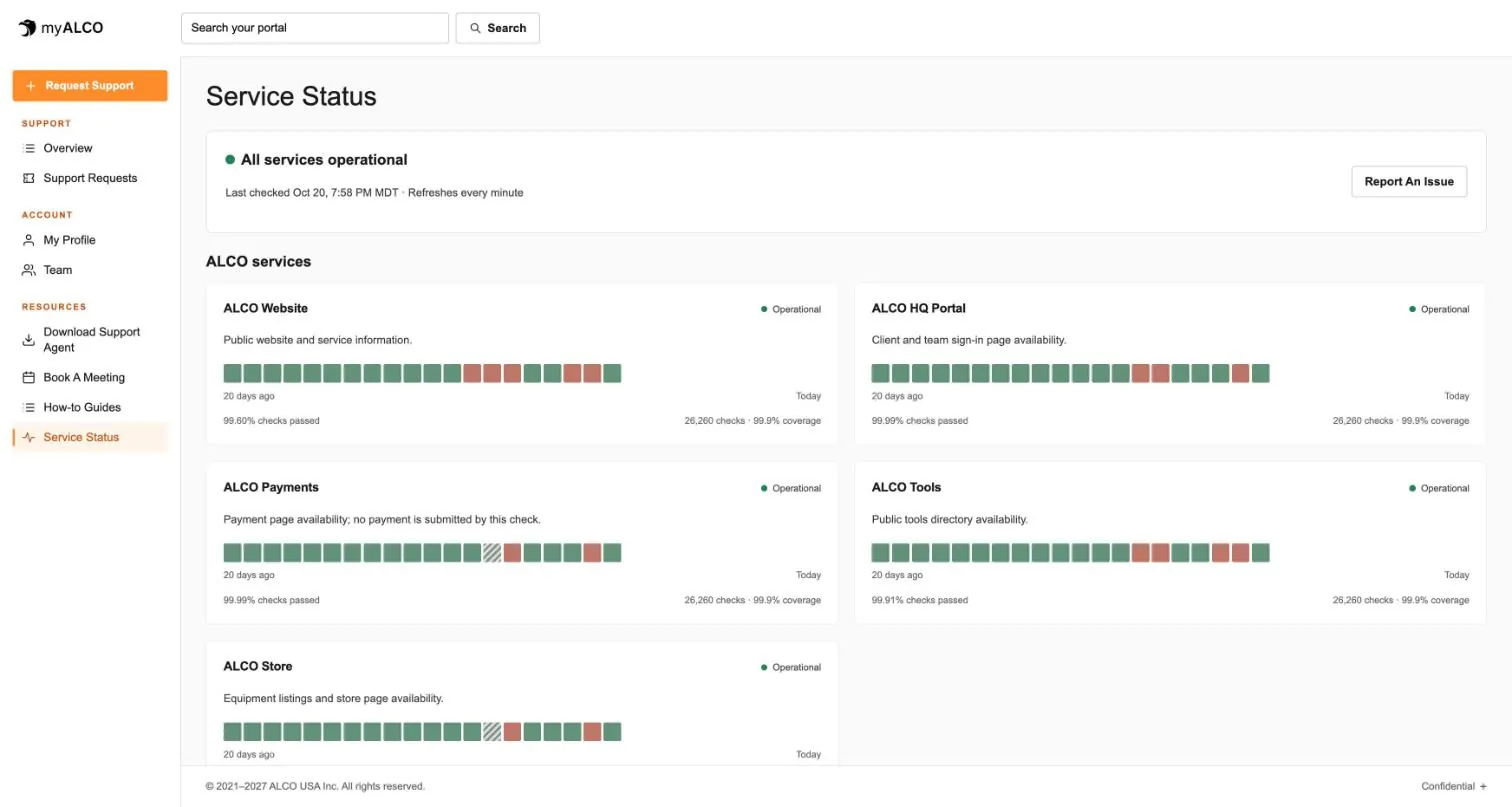
Task: Click the Team people icon
Action: [29, 270]
